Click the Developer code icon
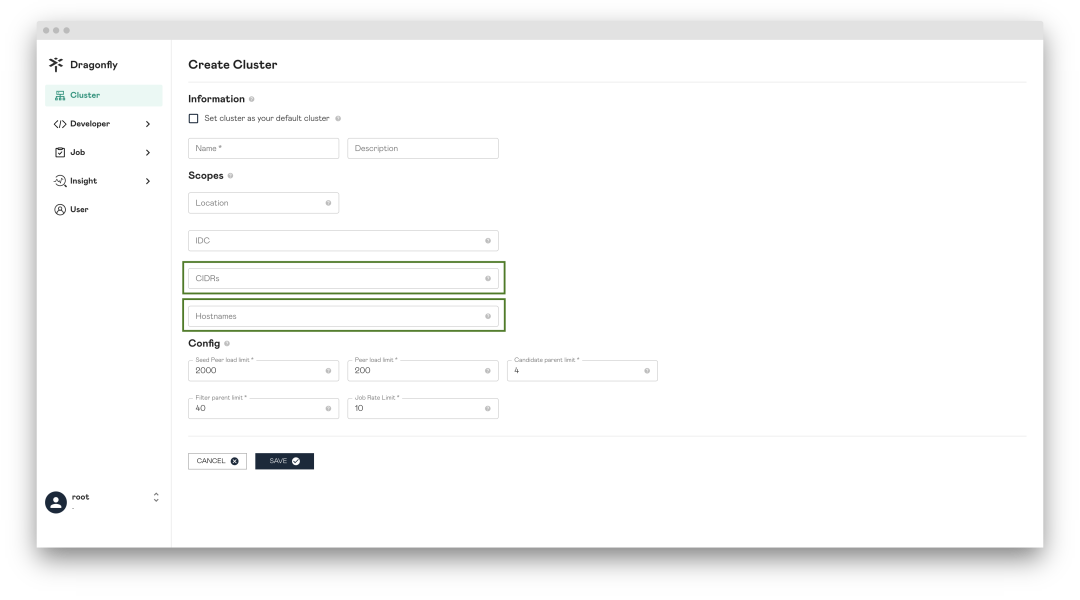Screen dimensions: 1080x600 (x=60, y=124)
